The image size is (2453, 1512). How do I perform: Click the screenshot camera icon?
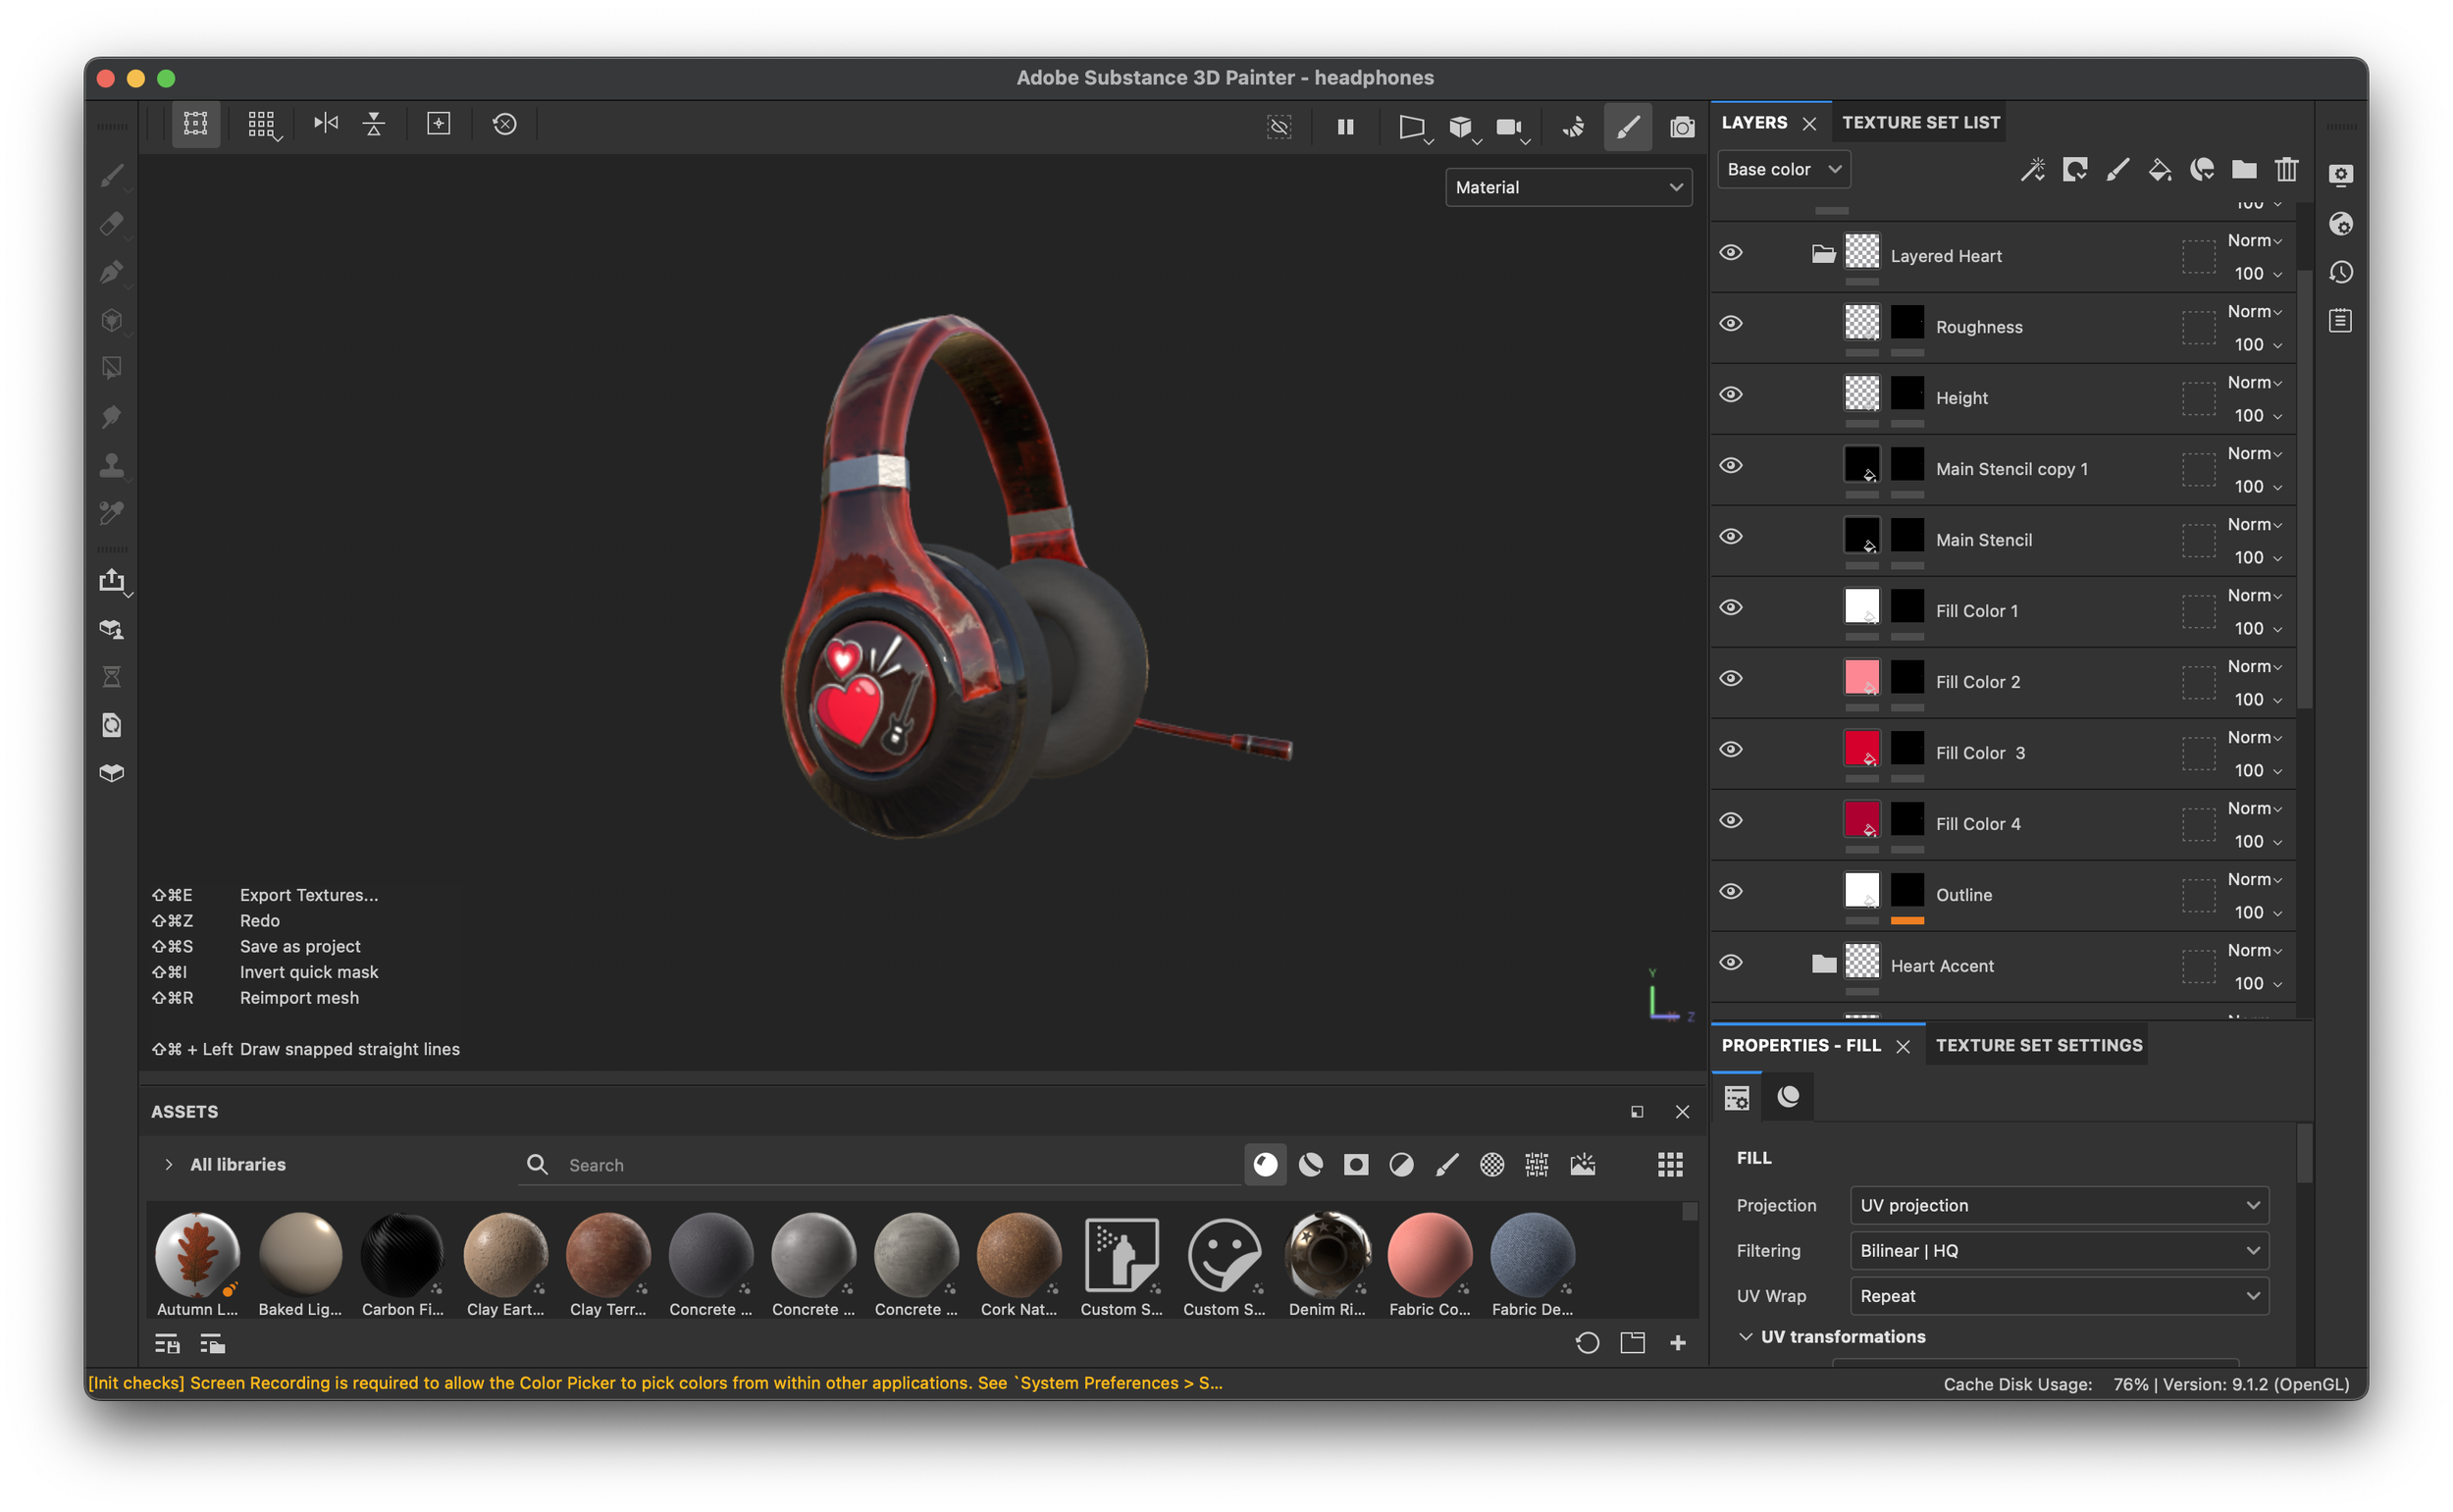pyautogui.click(x=1682, y=127)
